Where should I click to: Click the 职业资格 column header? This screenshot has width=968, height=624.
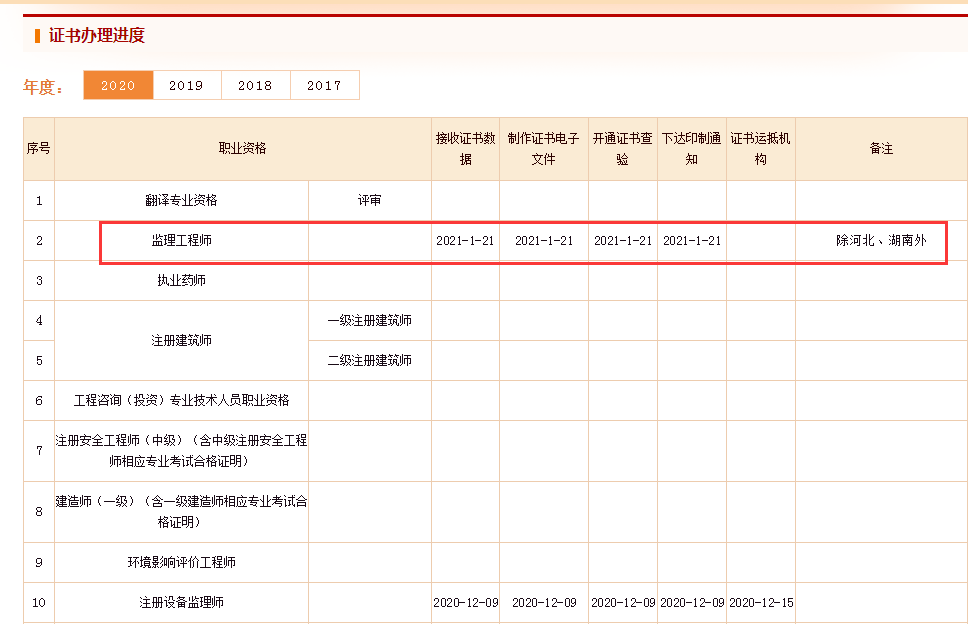(243, 148)
